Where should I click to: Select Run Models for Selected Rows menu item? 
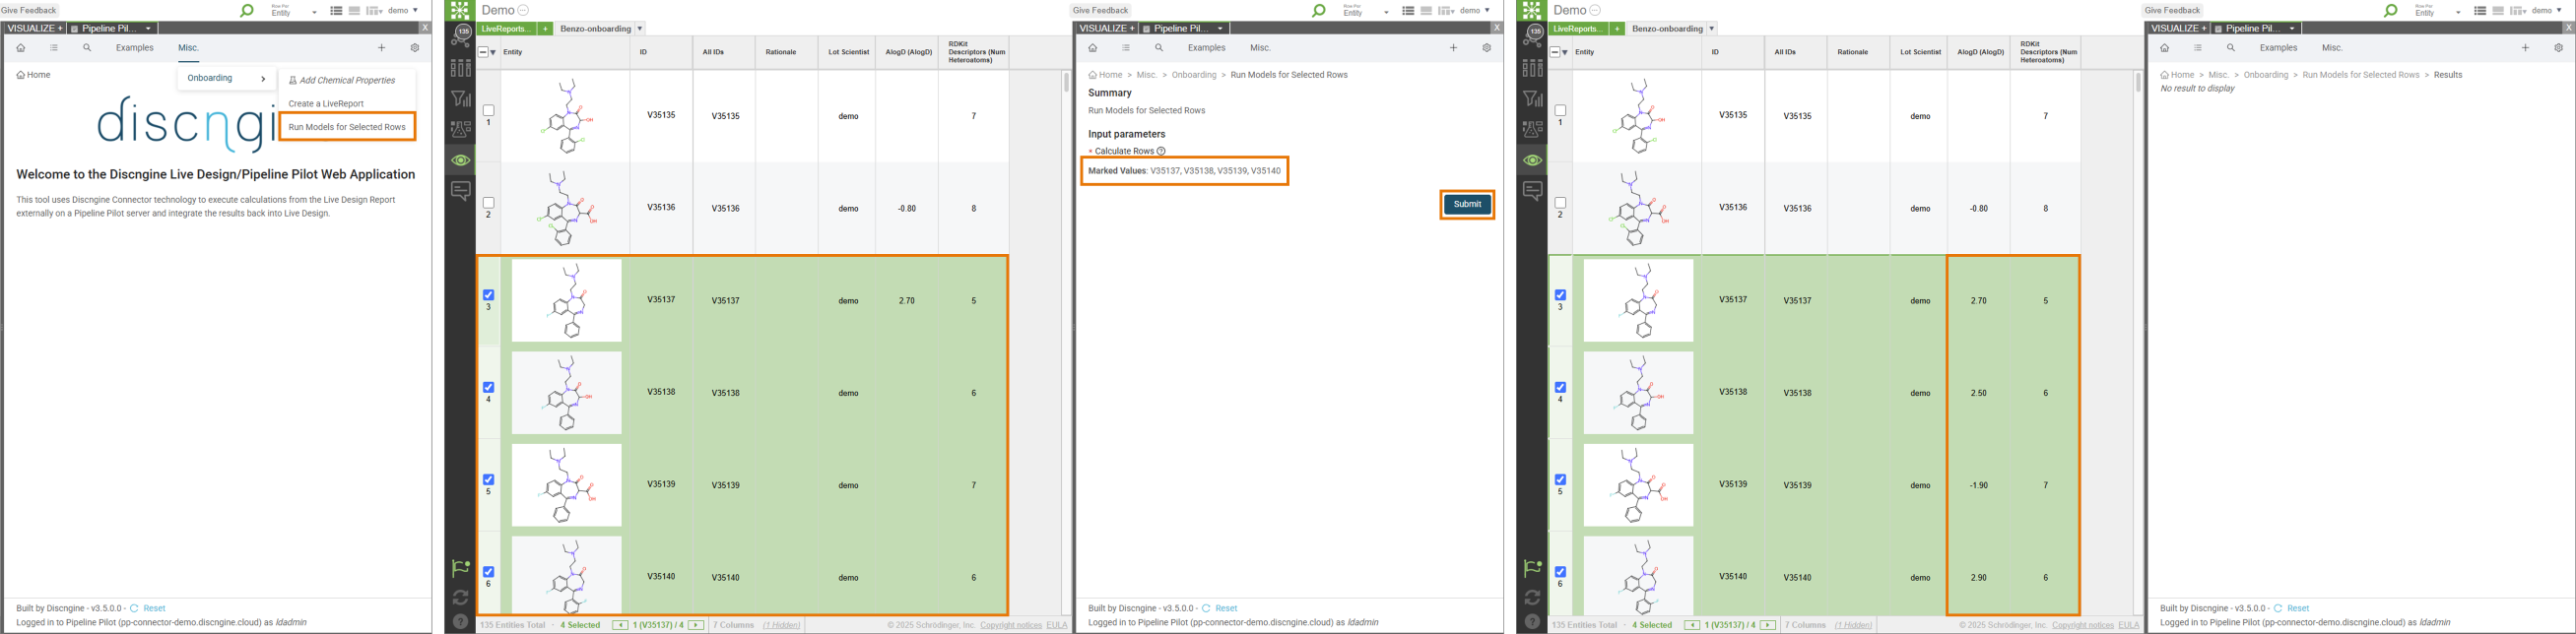pyautogui.click(x=347, y=127)
